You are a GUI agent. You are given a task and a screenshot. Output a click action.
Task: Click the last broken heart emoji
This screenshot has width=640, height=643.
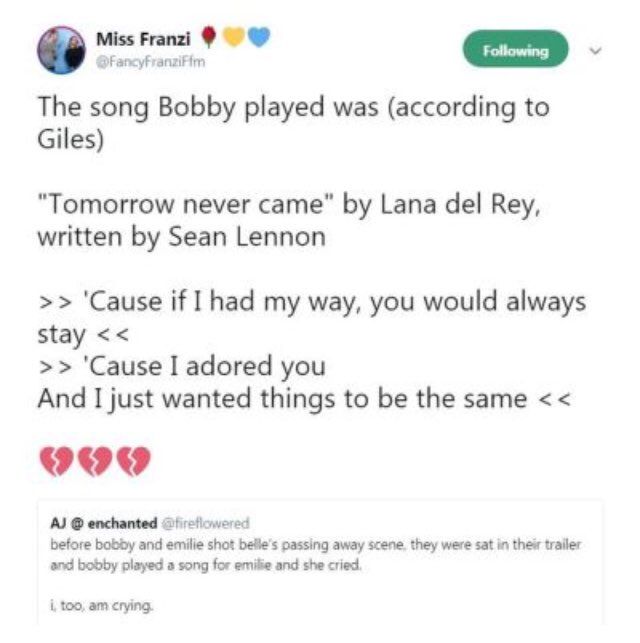pos(134,462)
